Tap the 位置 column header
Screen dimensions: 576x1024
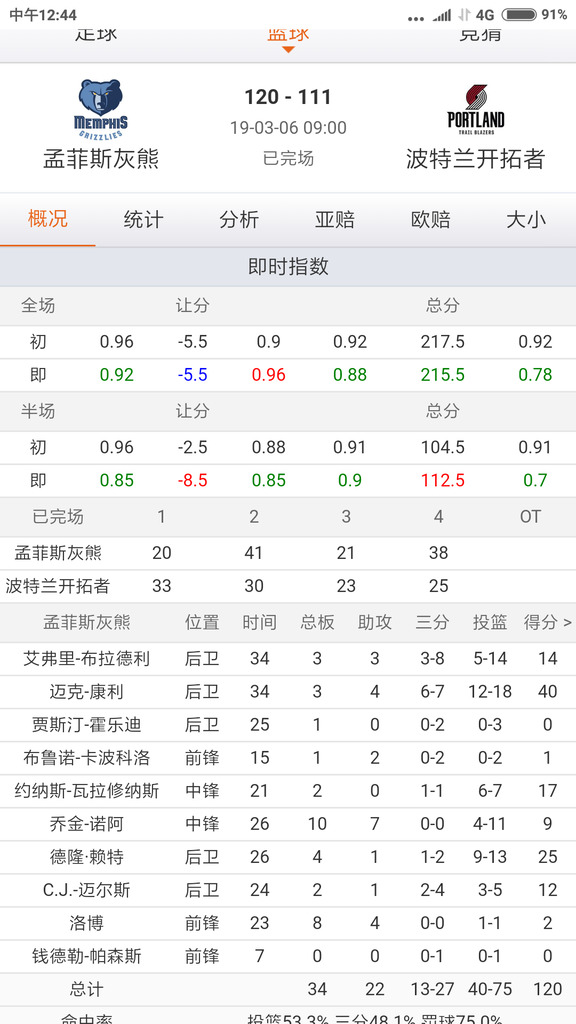[x=202, y=623]
